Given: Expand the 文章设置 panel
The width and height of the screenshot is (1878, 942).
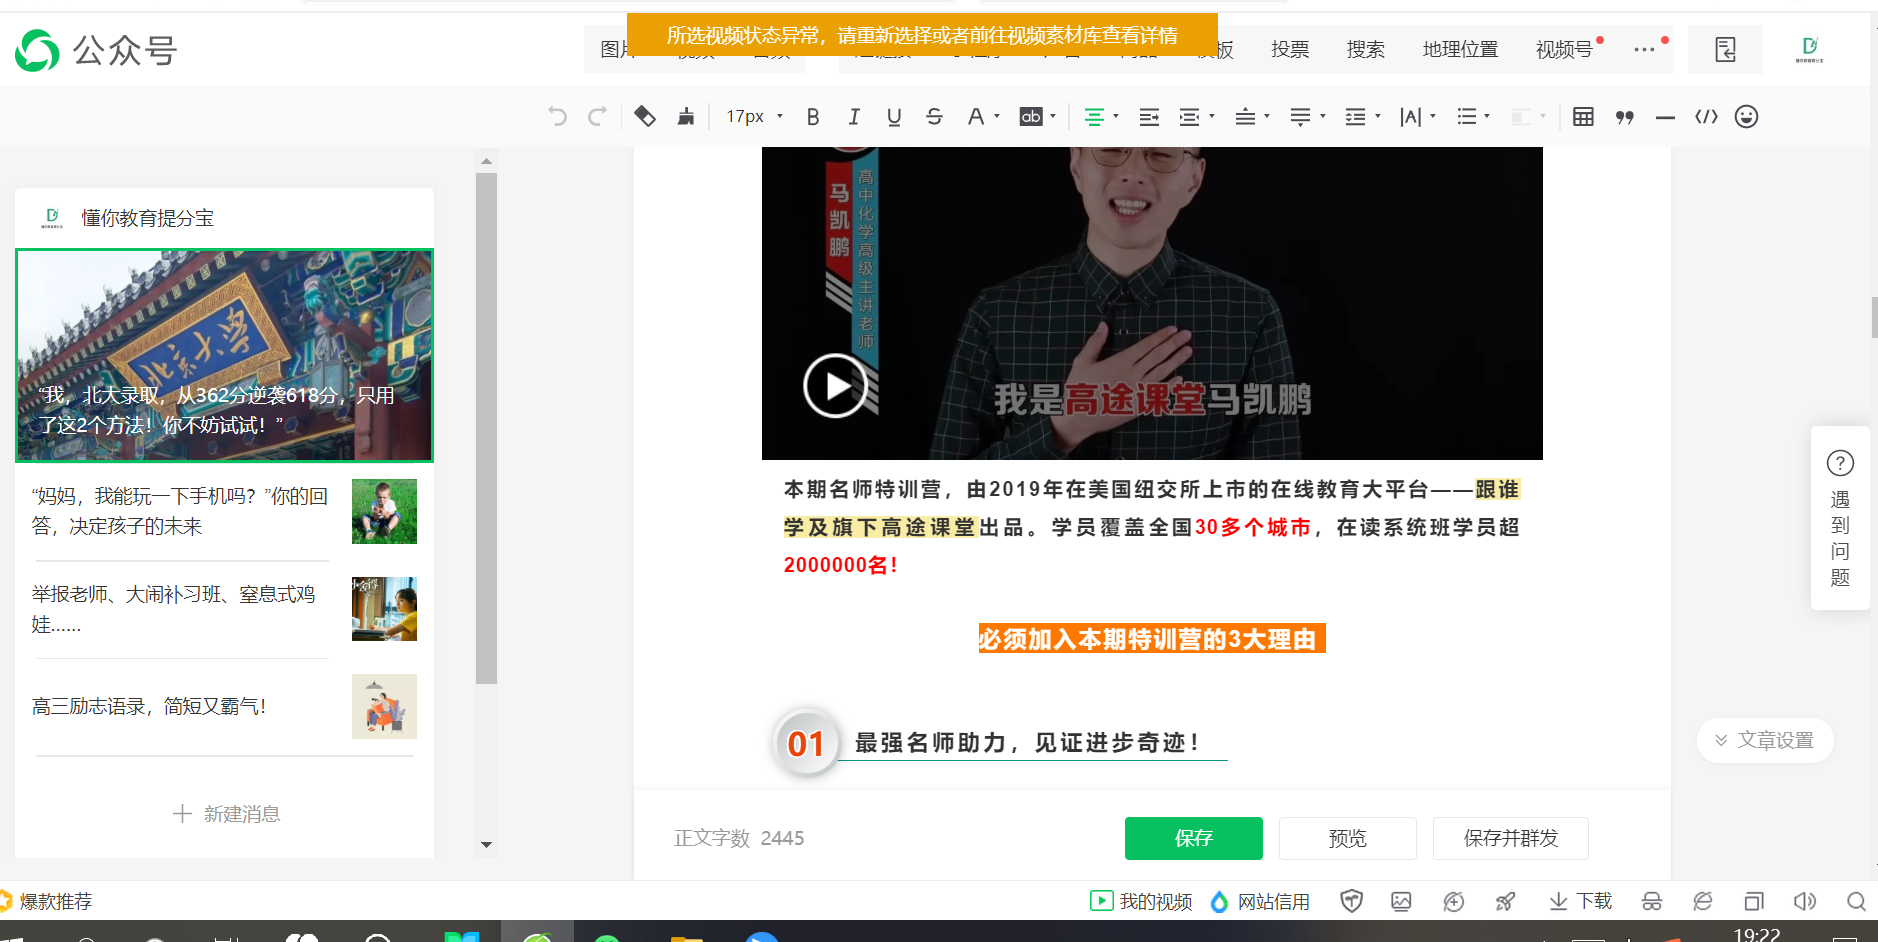Looking at the screenshot, I should [1765, 740].
